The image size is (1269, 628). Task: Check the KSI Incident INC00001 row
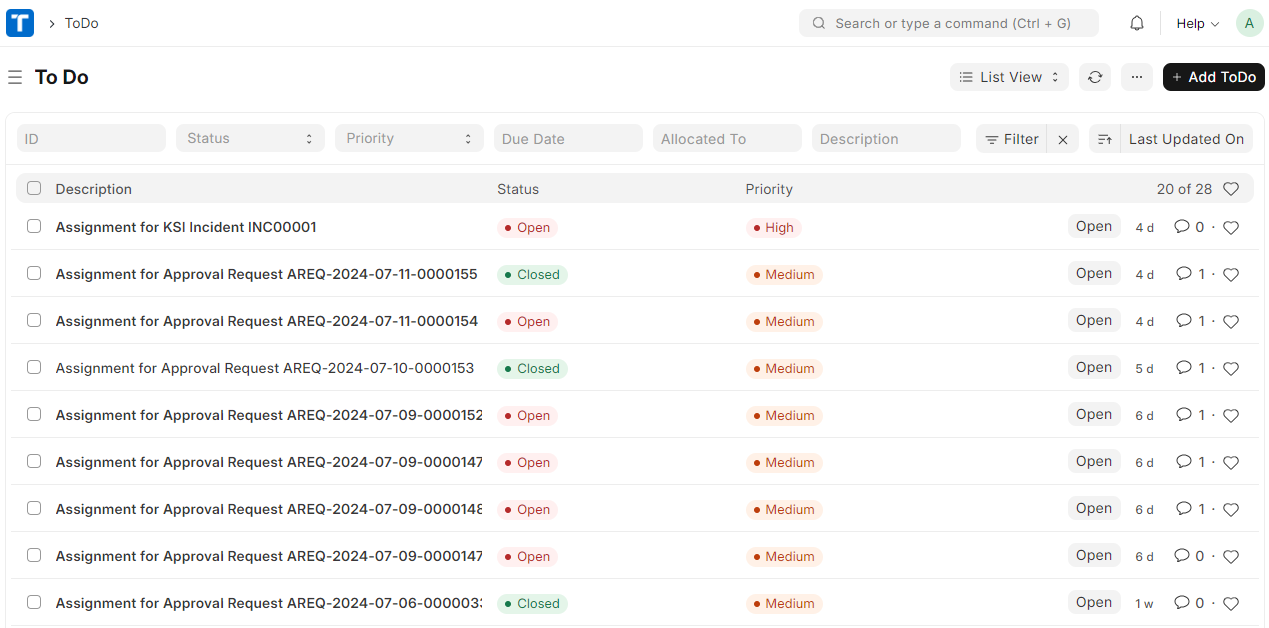[34, 227]
